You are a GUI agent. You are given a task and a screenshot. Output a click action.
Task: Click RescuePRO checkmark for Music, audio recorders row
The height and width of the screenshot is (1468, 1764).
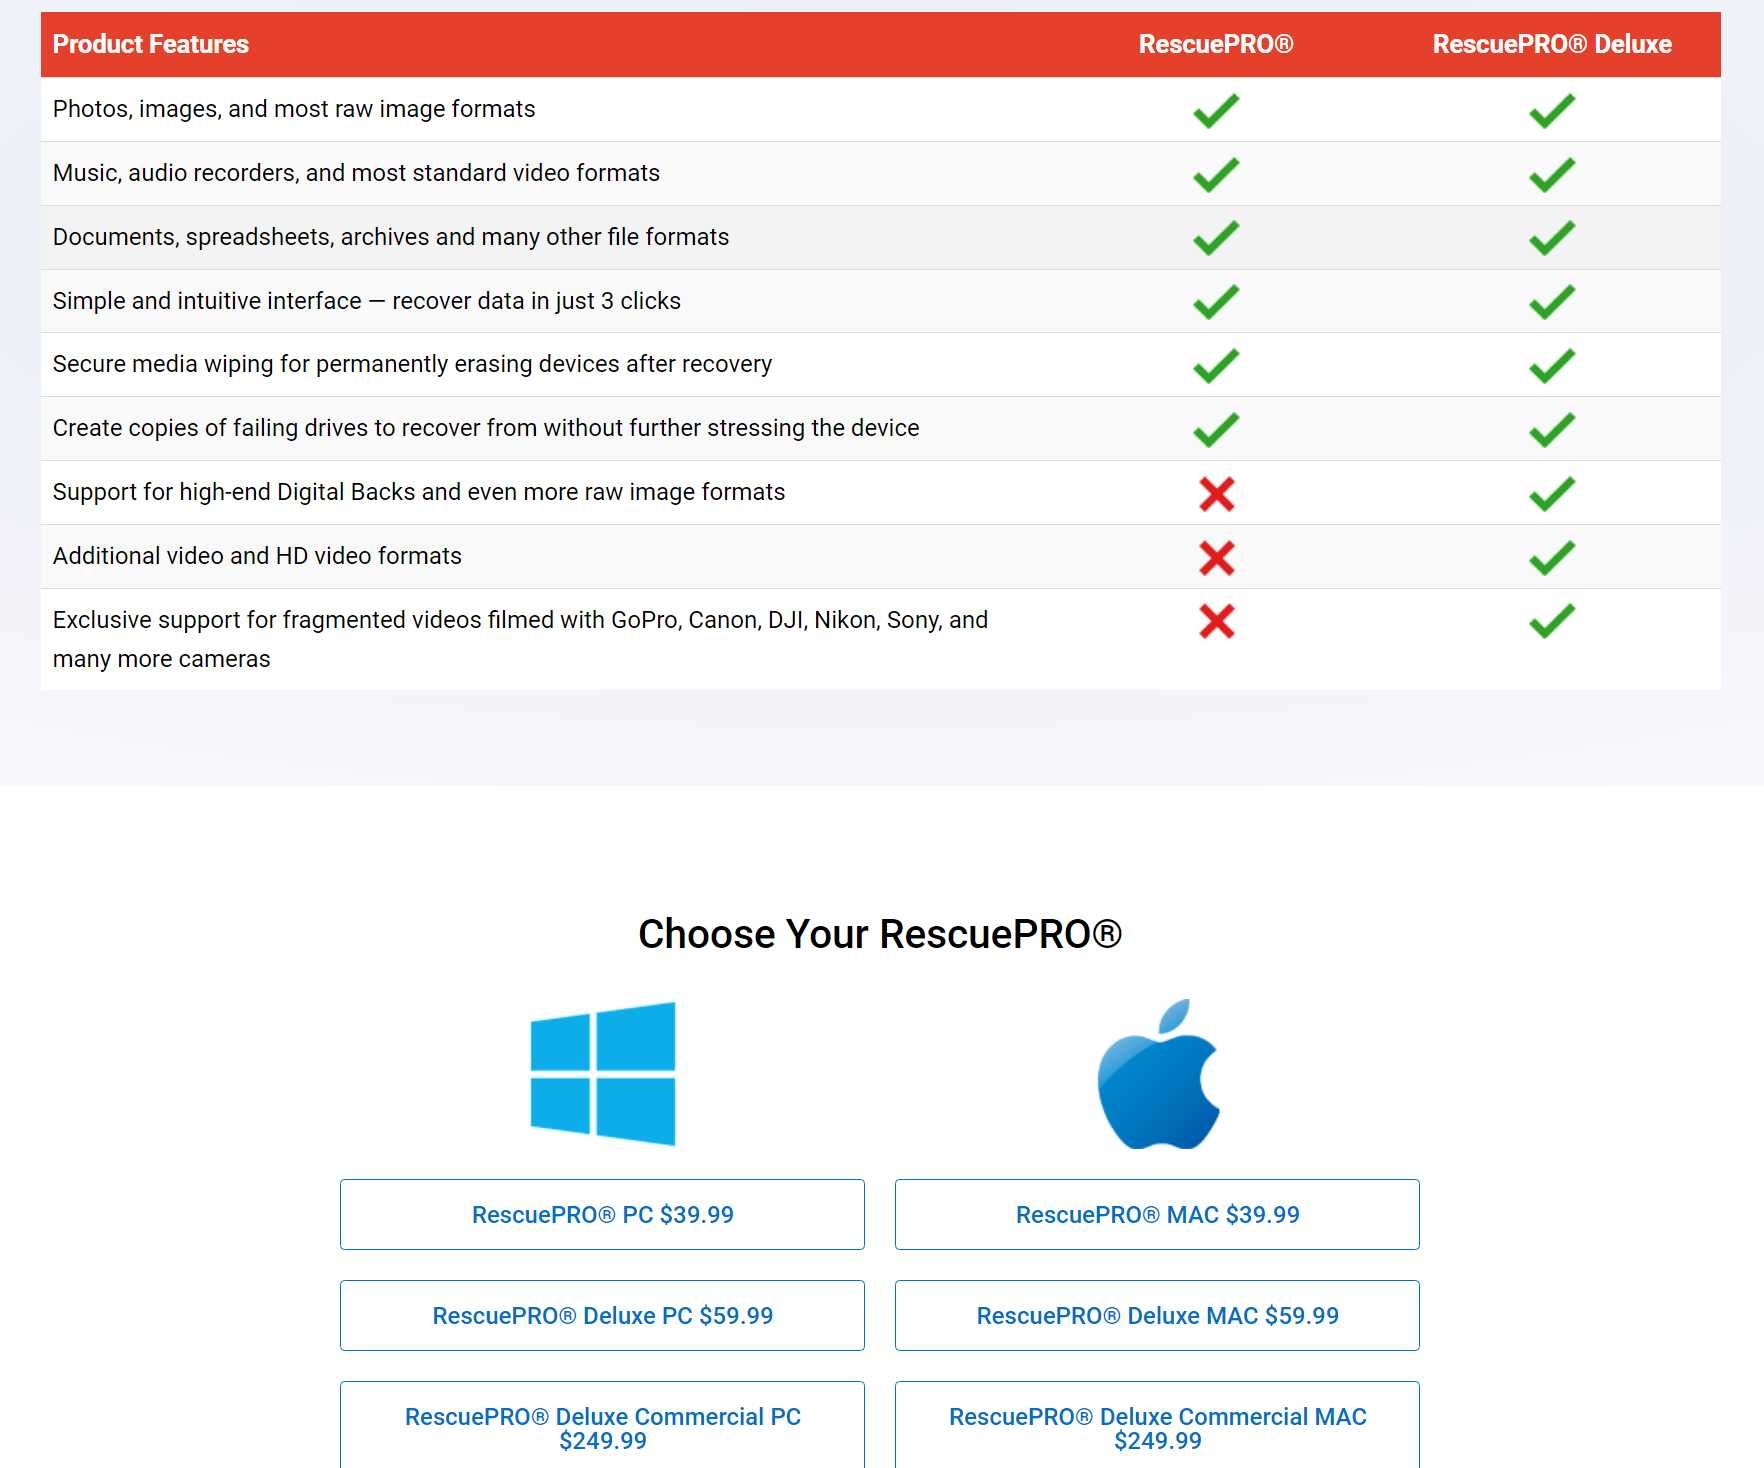(x=1216, y=174)
